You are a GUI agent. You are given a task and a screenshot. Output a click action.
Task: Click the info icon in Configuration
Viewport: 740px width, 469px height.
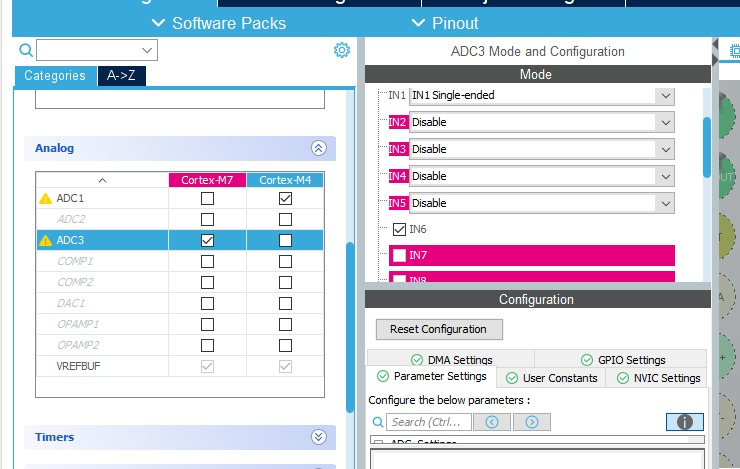(685, 422)
